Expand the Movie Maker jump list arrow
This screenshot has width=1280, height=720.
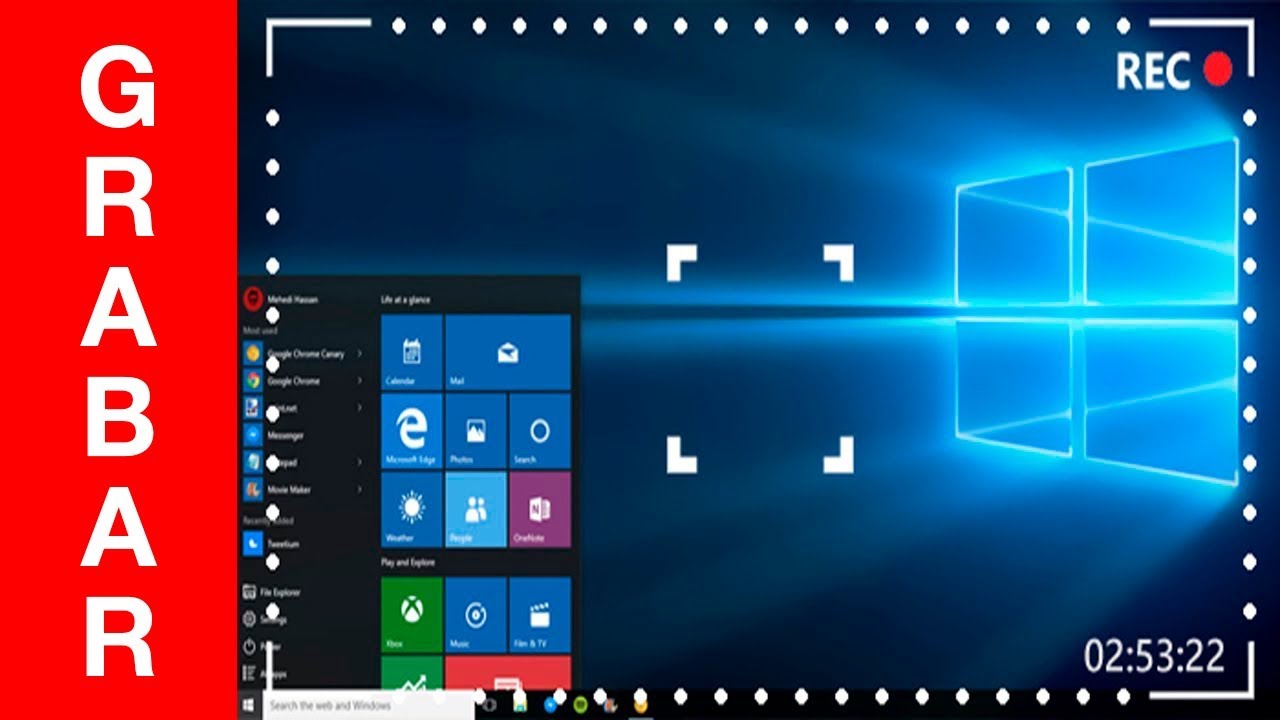tap(360, 490)
